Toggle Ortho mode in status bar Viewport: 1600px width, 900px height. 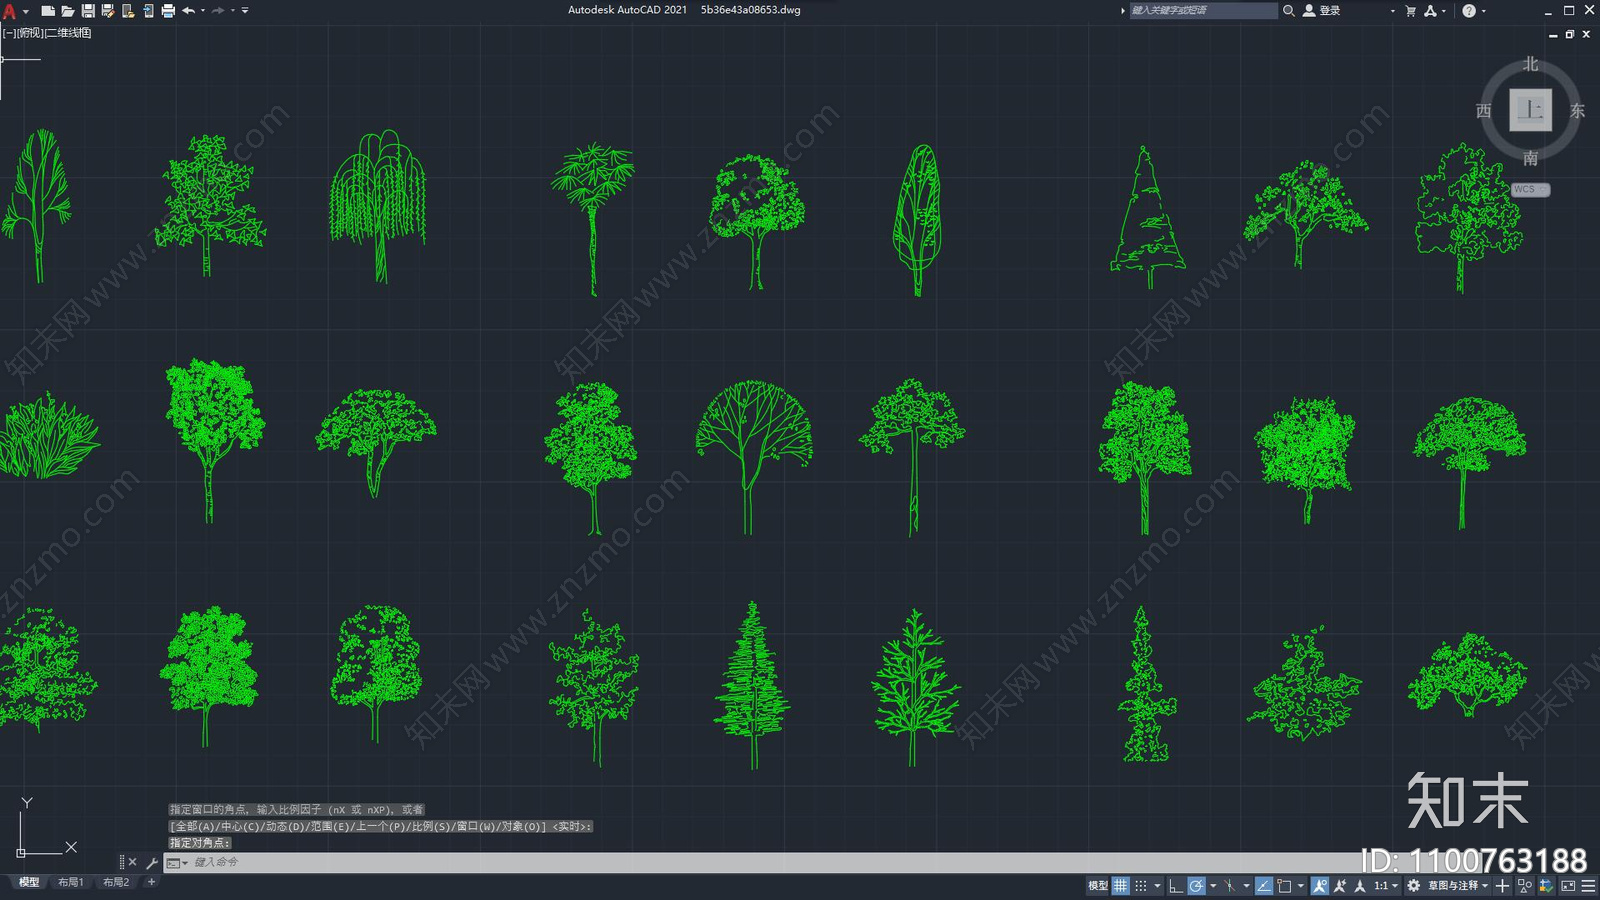(1176, 886)
